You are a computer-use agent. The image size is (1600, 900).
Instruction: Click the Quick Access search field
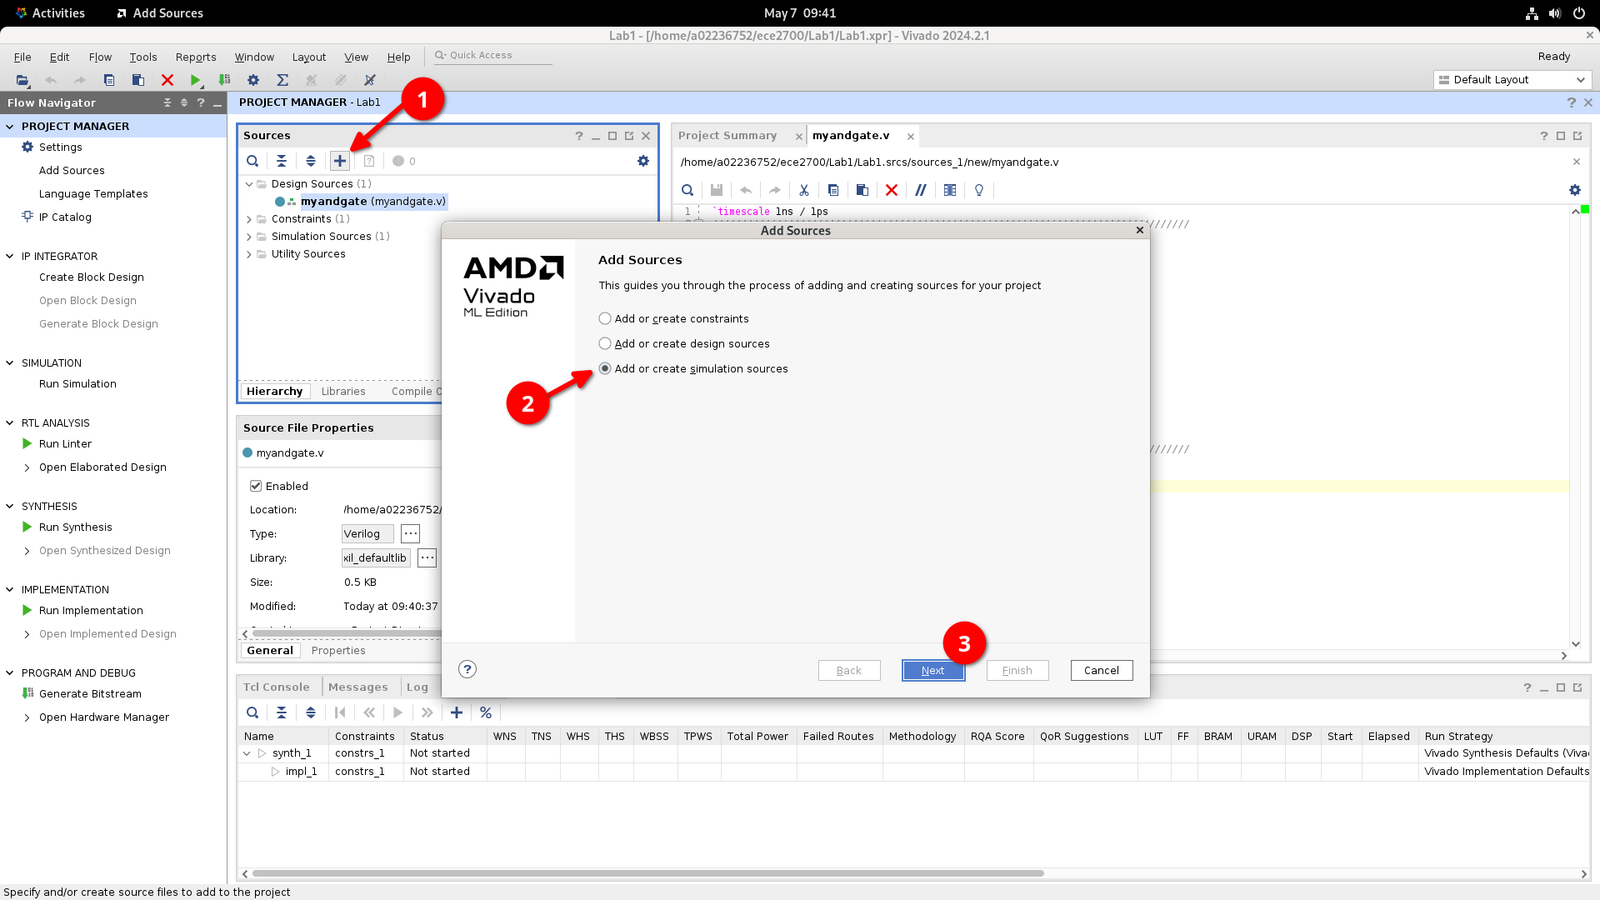pyautogui.click(x=492, y=56)
